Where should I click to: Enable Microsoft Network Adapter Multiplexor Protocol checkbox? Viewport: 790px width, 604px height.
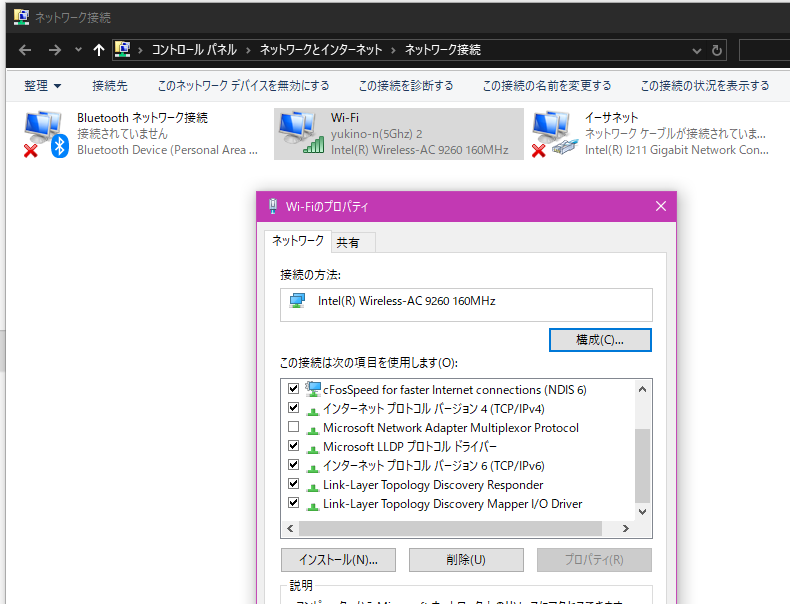point(293,427)
